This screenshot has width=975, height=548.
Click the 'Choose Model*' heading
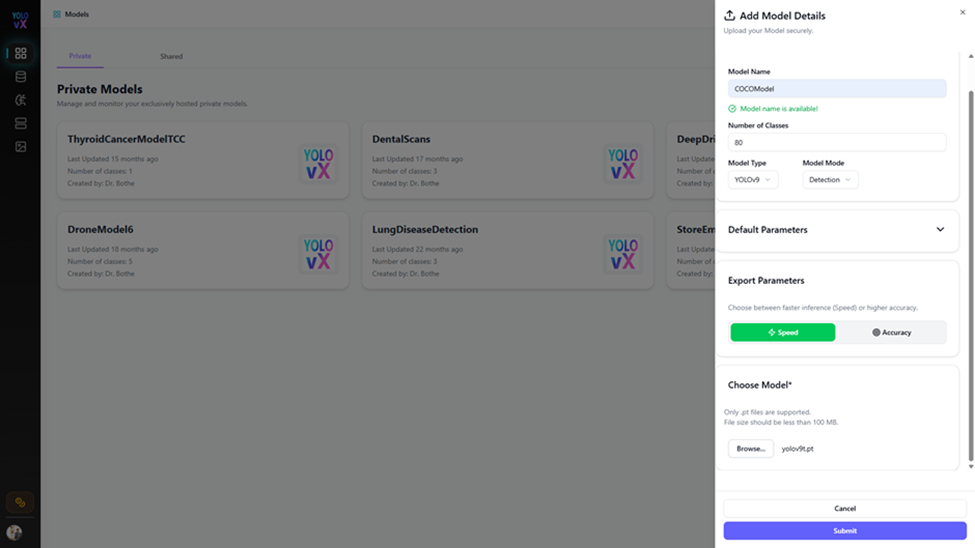pyautogui.click(x=760, y=385)
